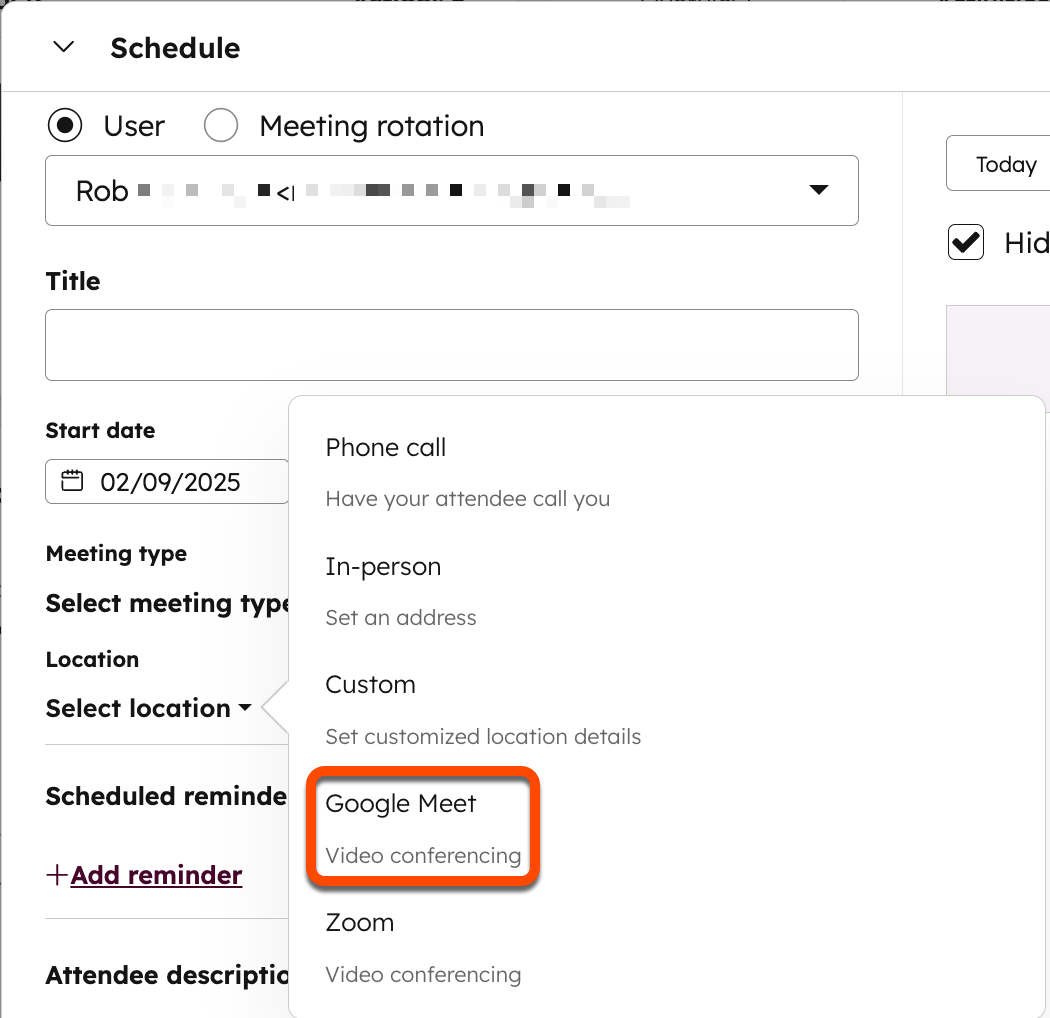Uncheck the Hide checkbox near Today

(x=965, y=242)
